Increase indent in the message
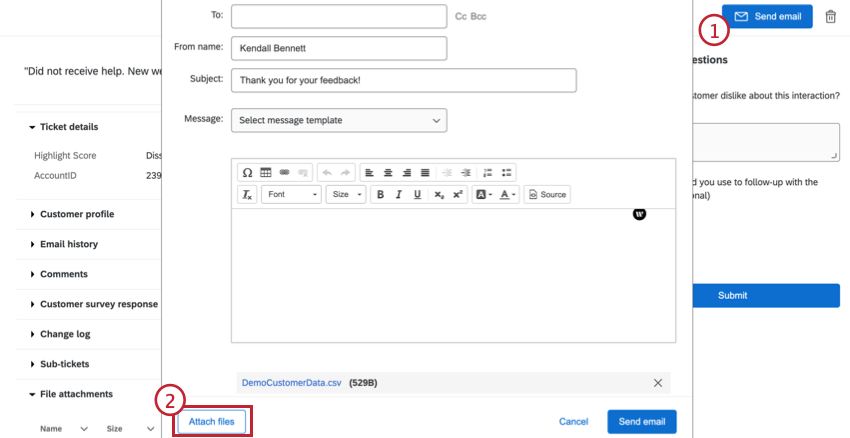This screenshot has height=438, width=850. click(466, 173)
